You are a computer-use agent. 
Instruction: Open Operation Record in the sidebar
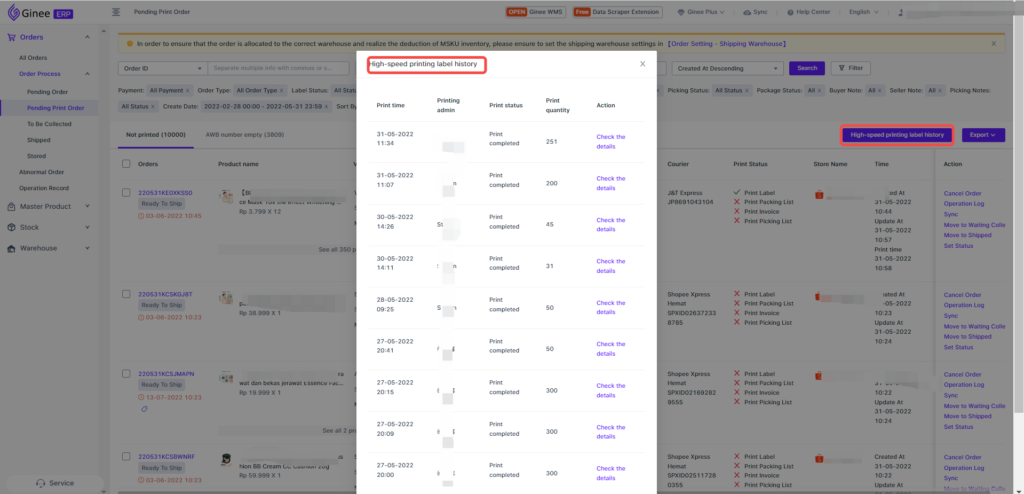tap(44, 188)
